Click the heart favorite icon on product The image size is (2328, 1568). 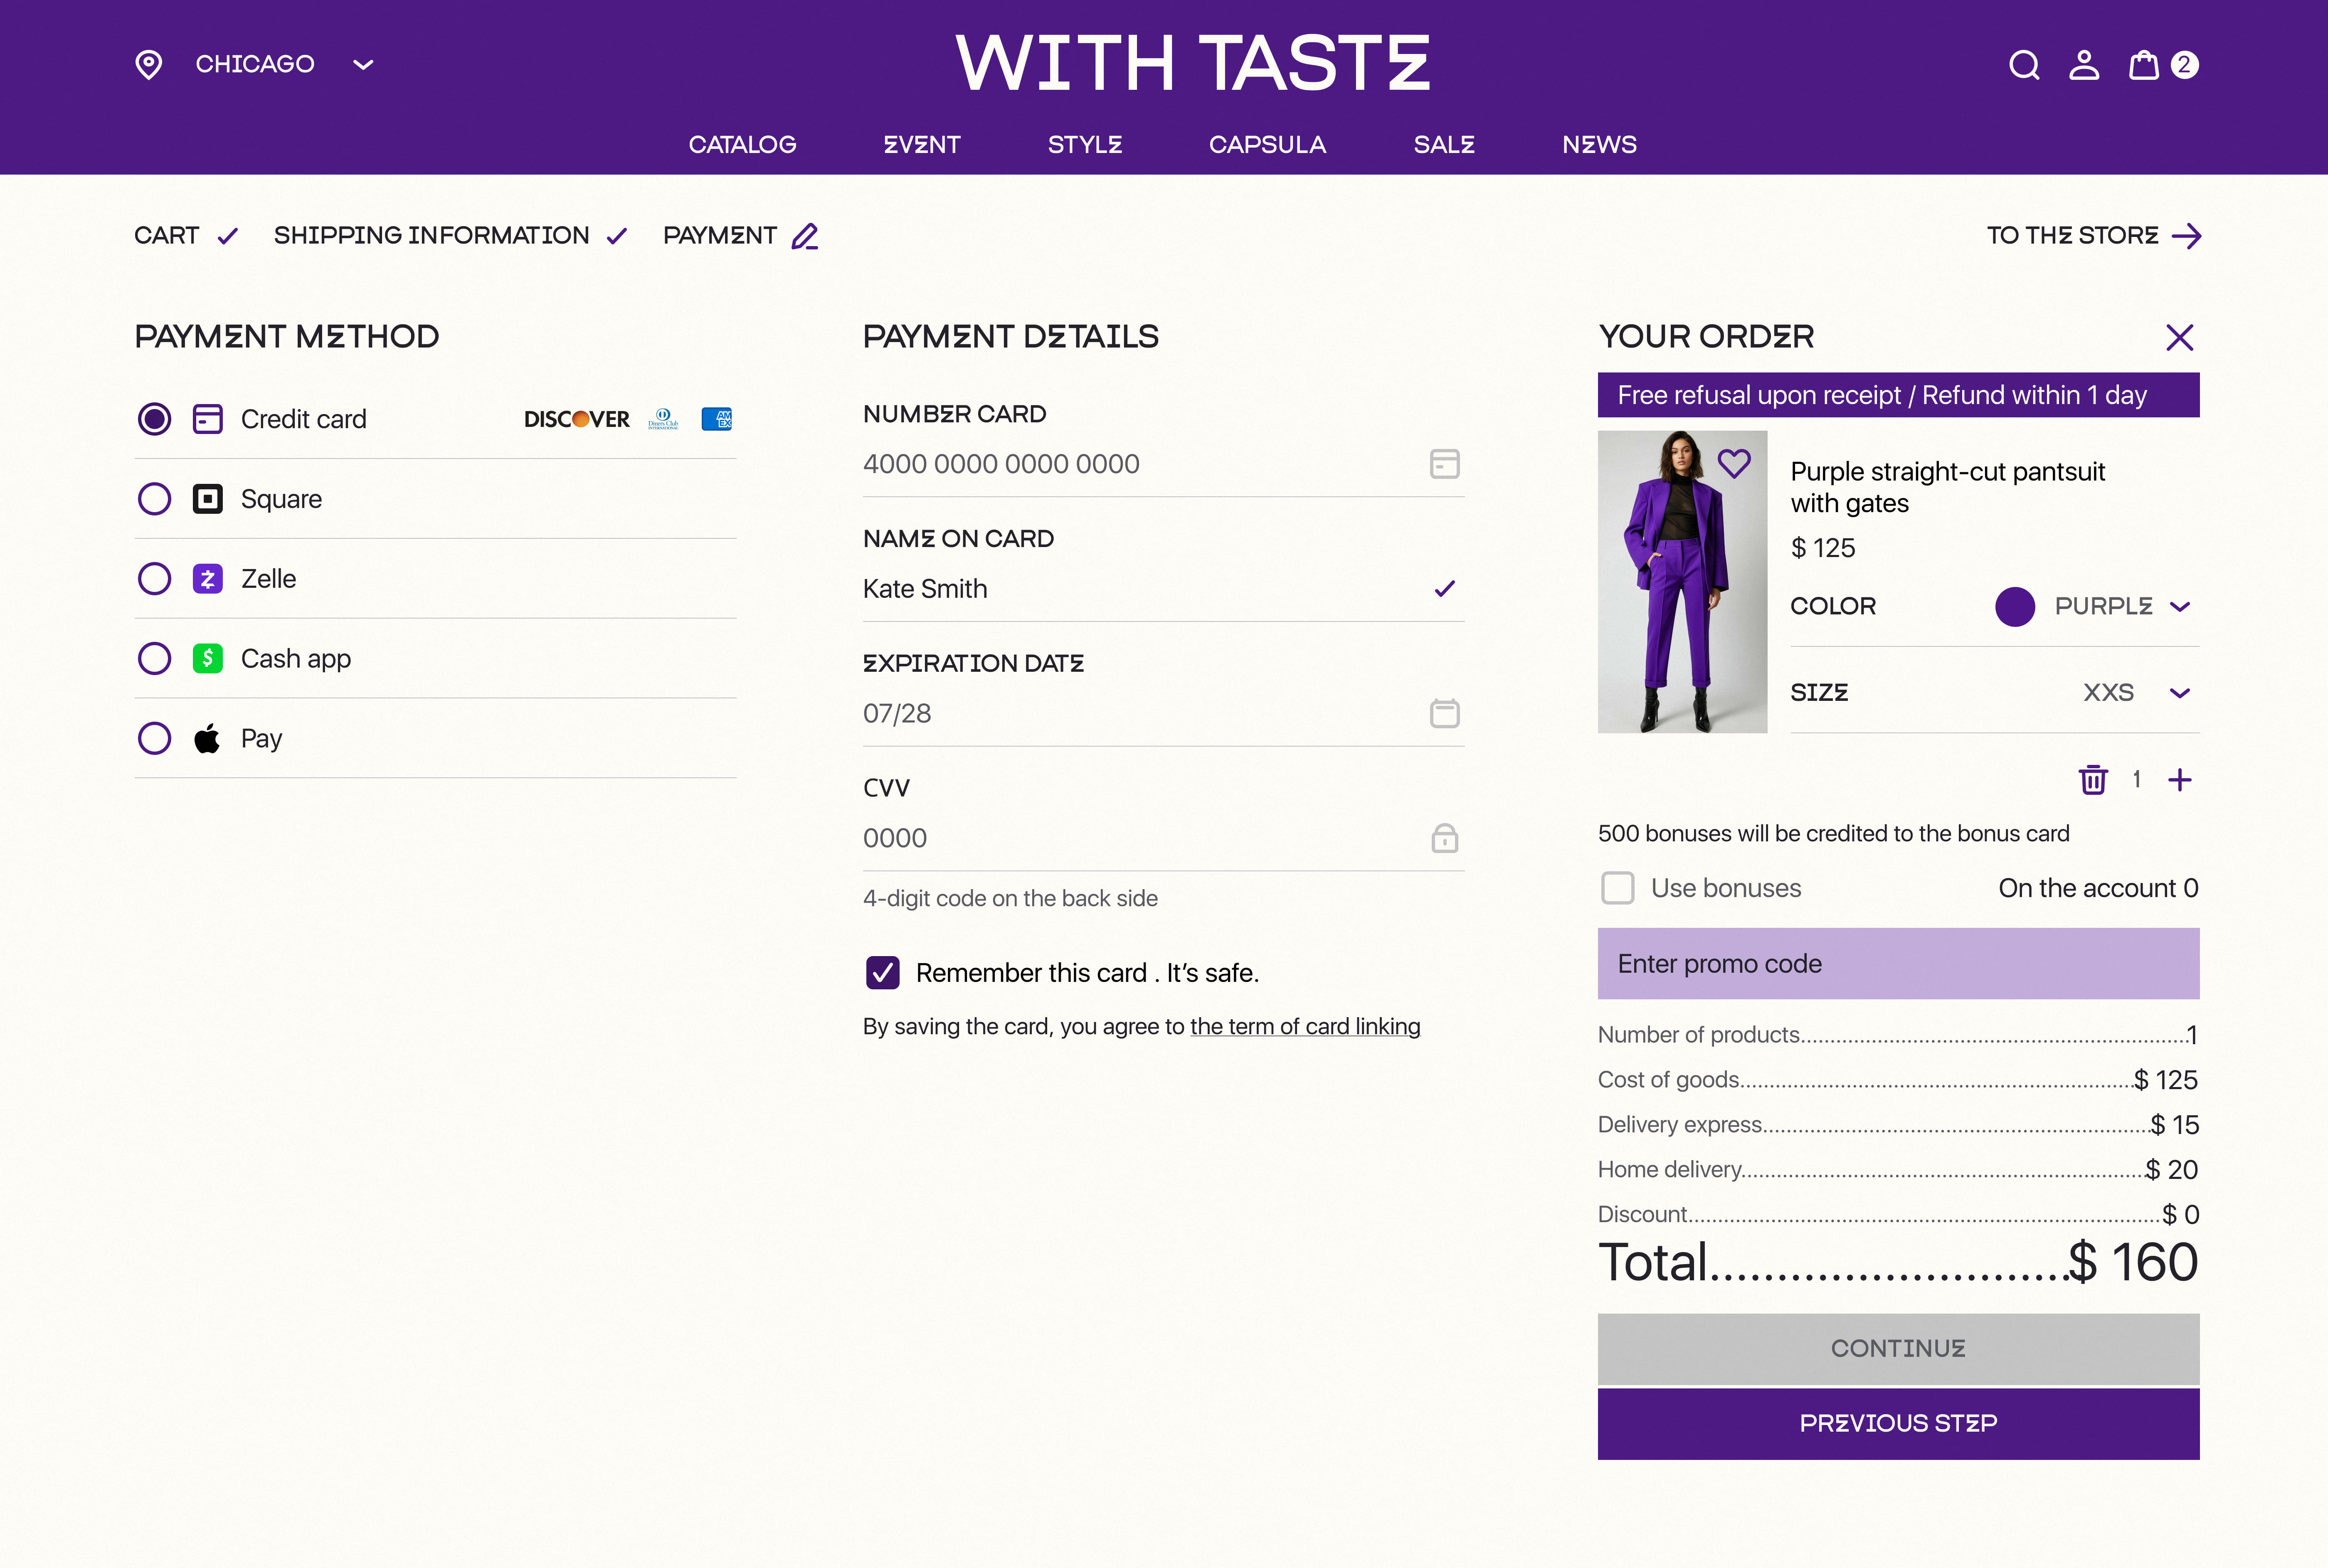(x=1734, y=463)
